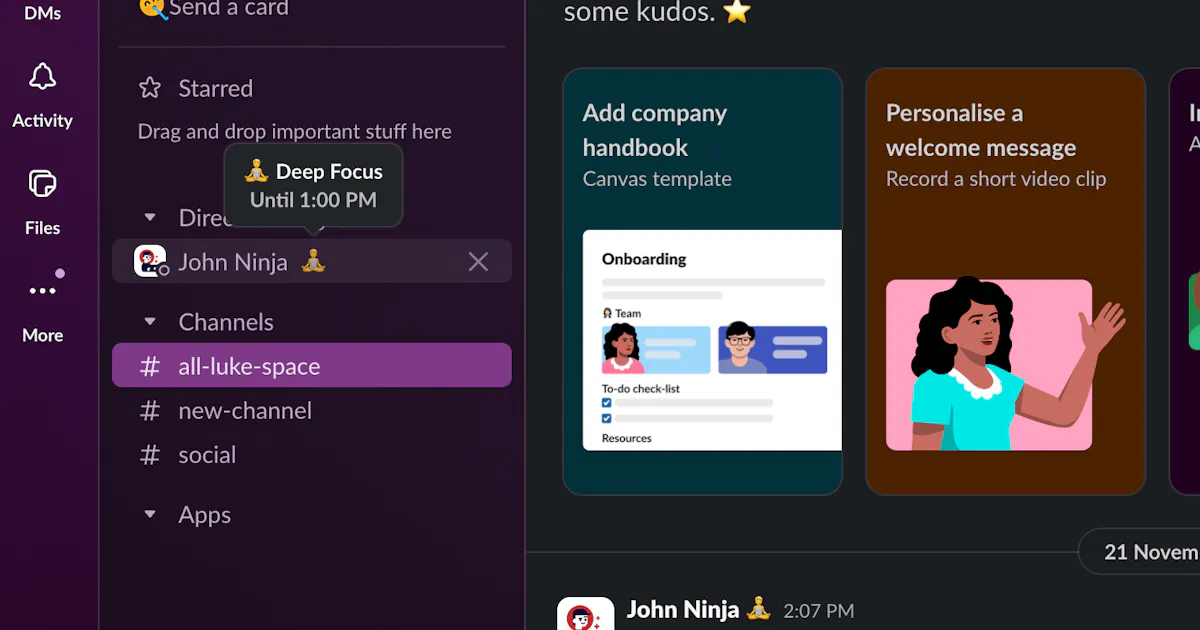This screenshot has width=1200, height=630.
Task: Click the Onboarding canvas template preview
Action: [712, 340]
